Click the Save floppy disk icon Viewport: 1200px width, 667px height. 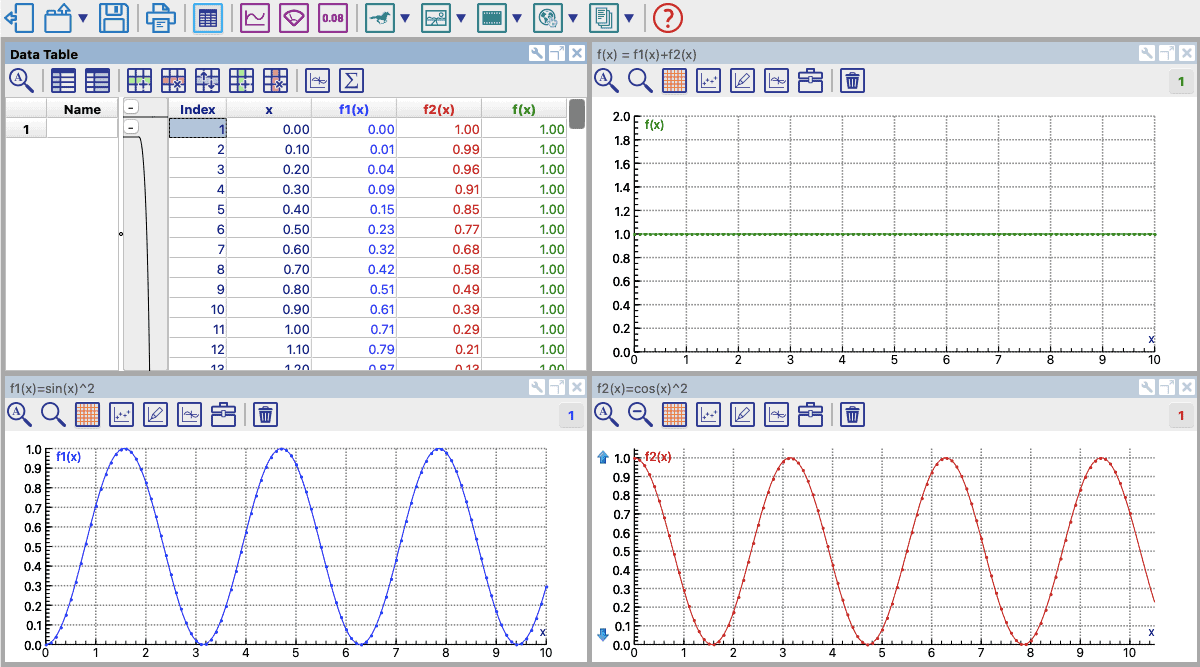click(113, 17)
